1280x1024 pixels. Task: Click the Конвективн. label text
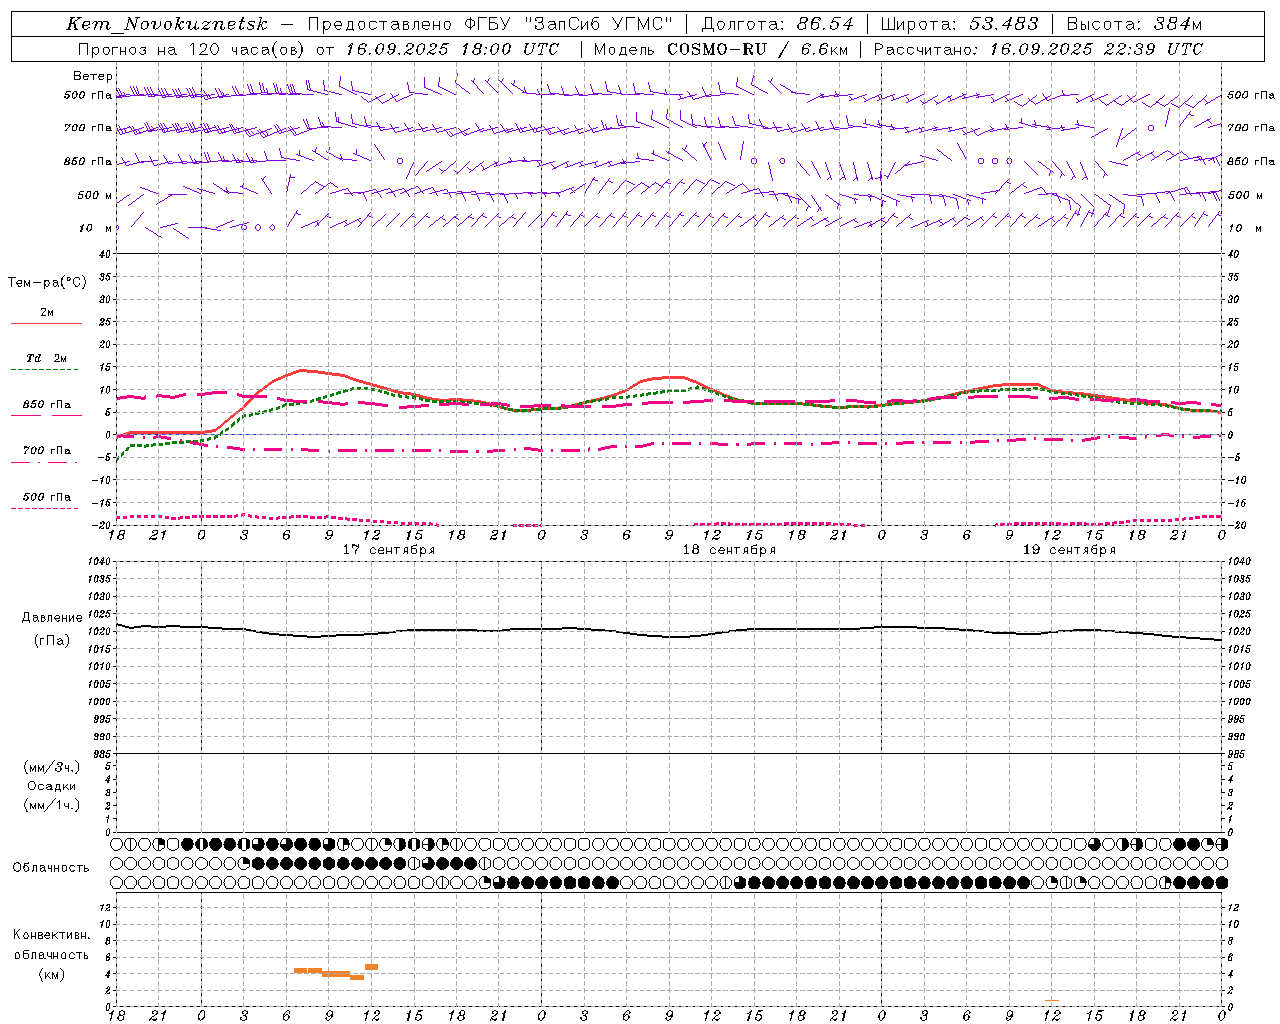[x=51, y=935]
